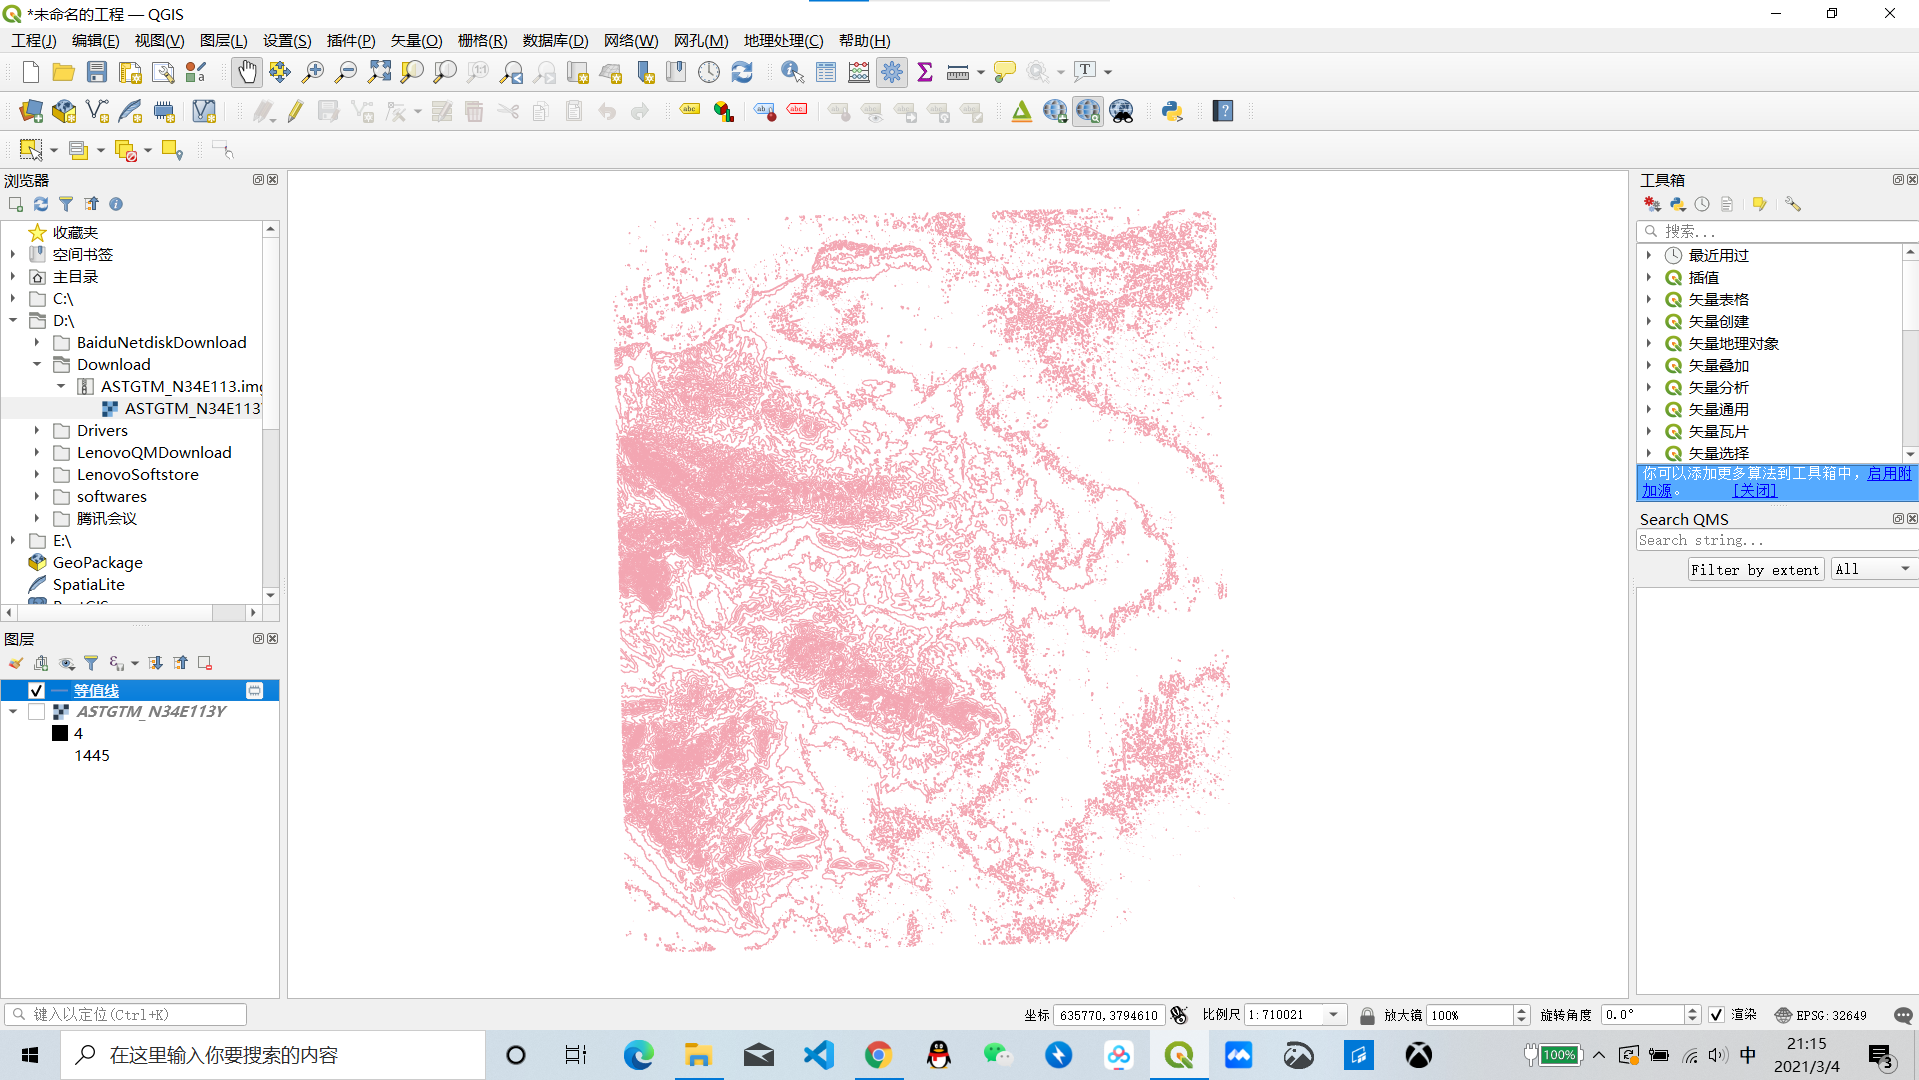Enable the ASTGTM_N34E113Y layer checkbox
This screenshot has height=1080, width=1919.
pyautogui.click(x=37, y=711)
